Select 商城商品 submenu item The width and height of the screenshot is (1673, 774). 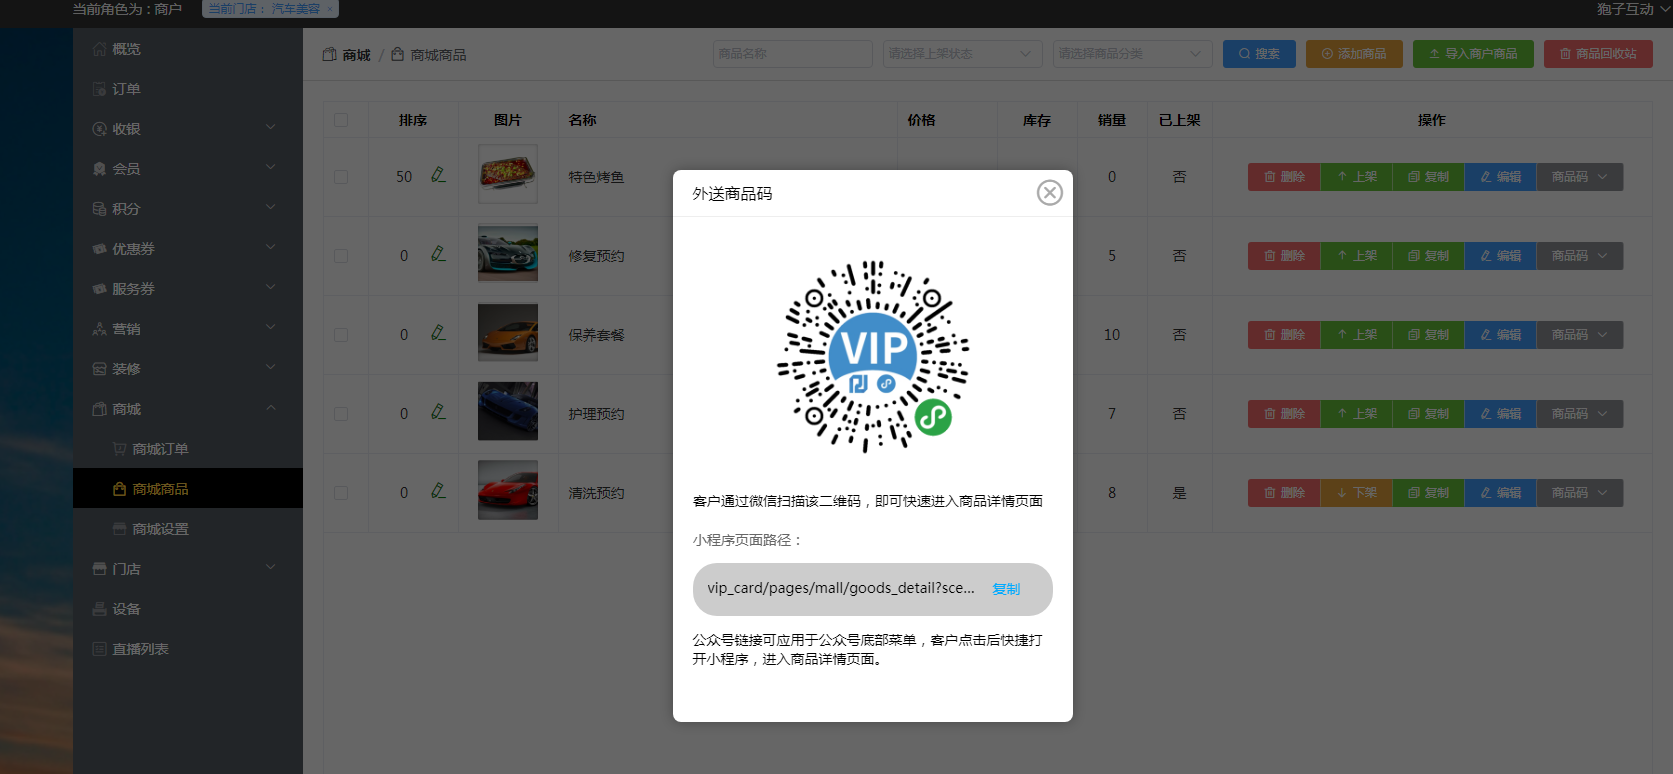[188, 489]
